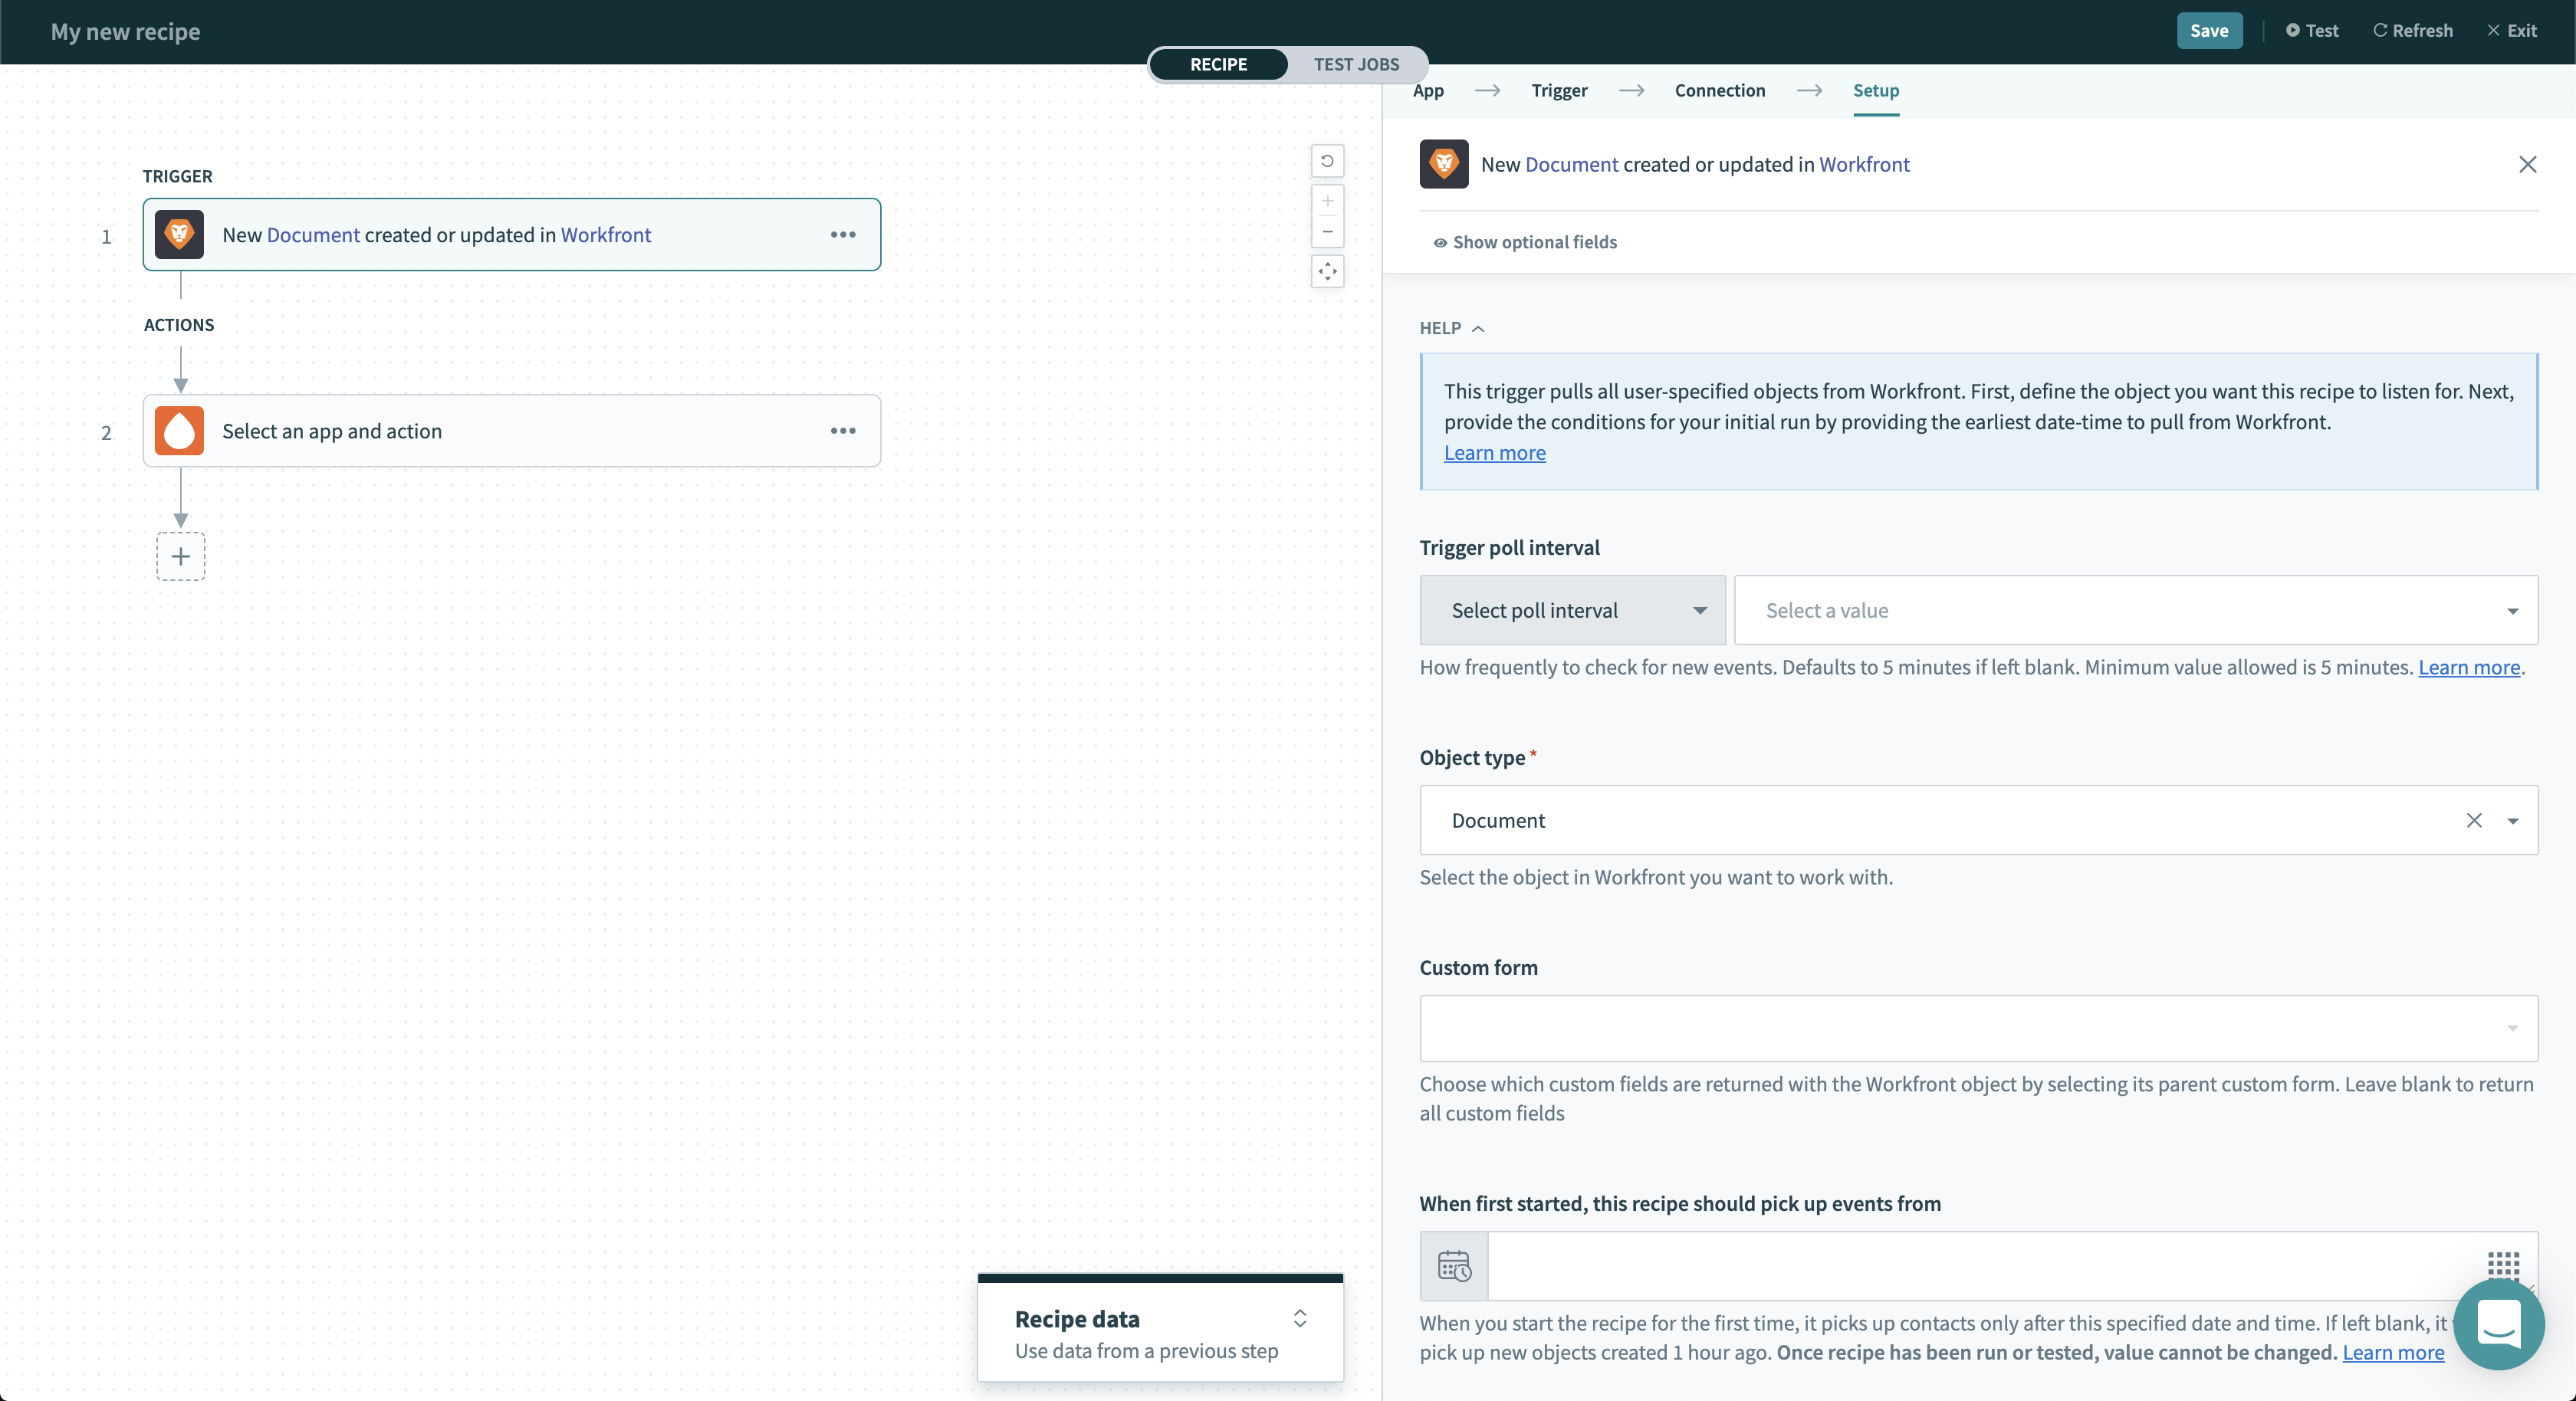Switch to the RECIPE tab

(x=1218, y=64)
